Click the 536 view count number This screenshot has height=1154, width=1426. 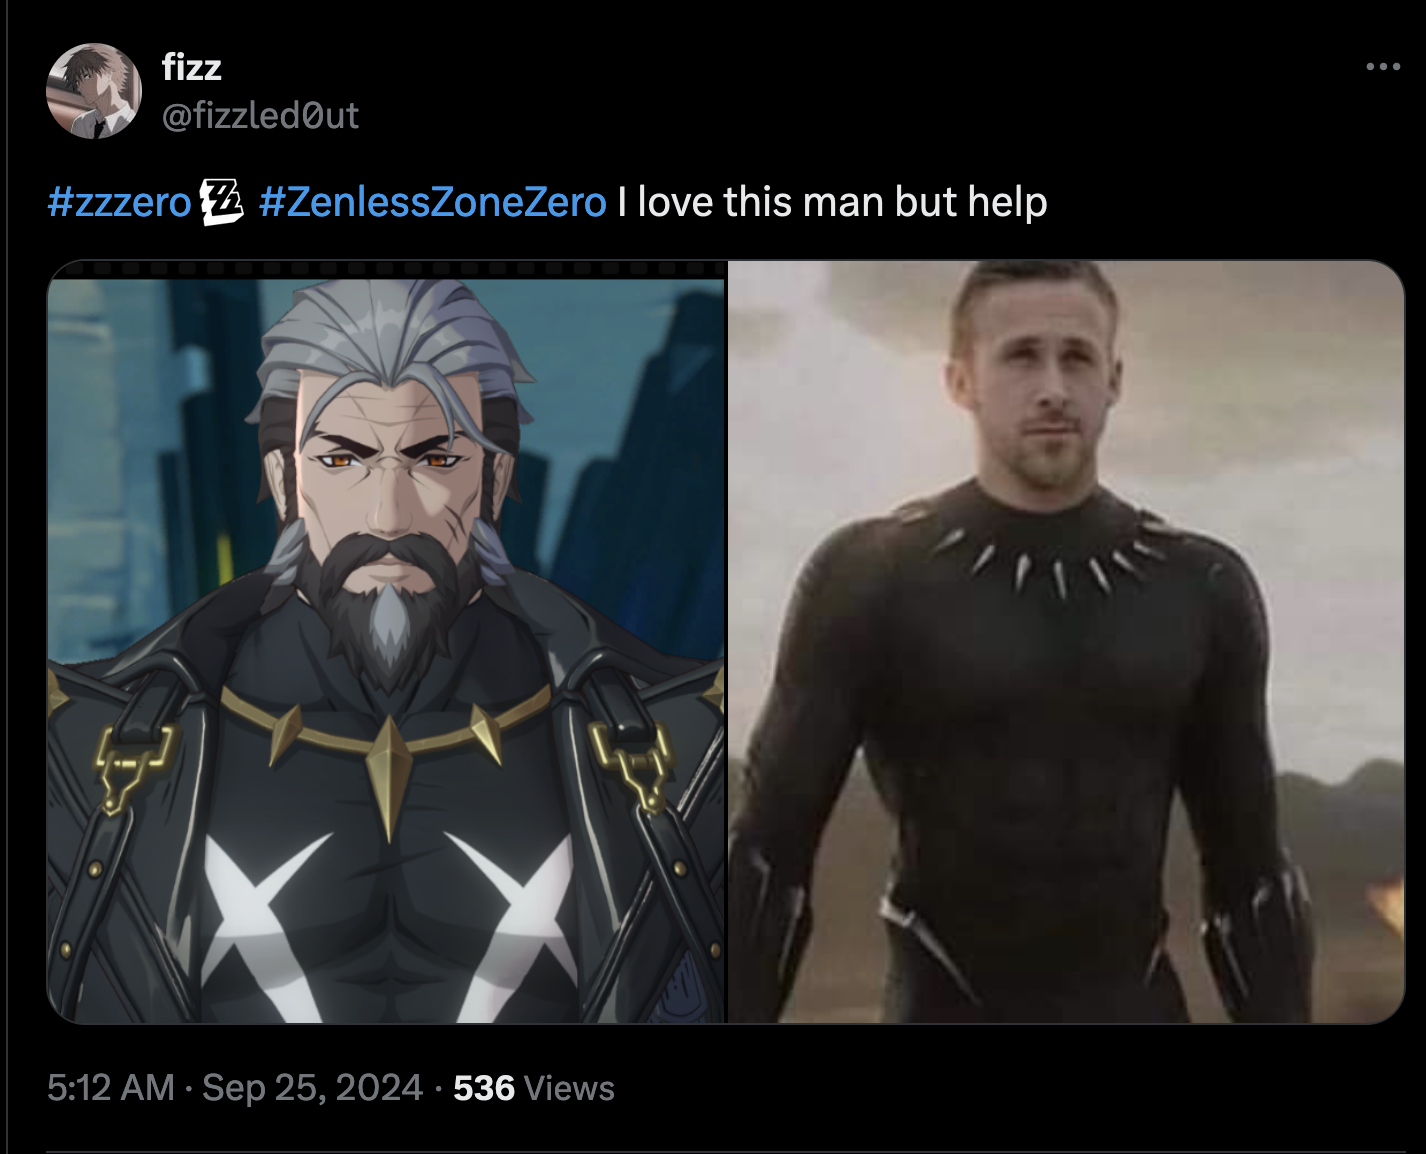[484, 1088]
